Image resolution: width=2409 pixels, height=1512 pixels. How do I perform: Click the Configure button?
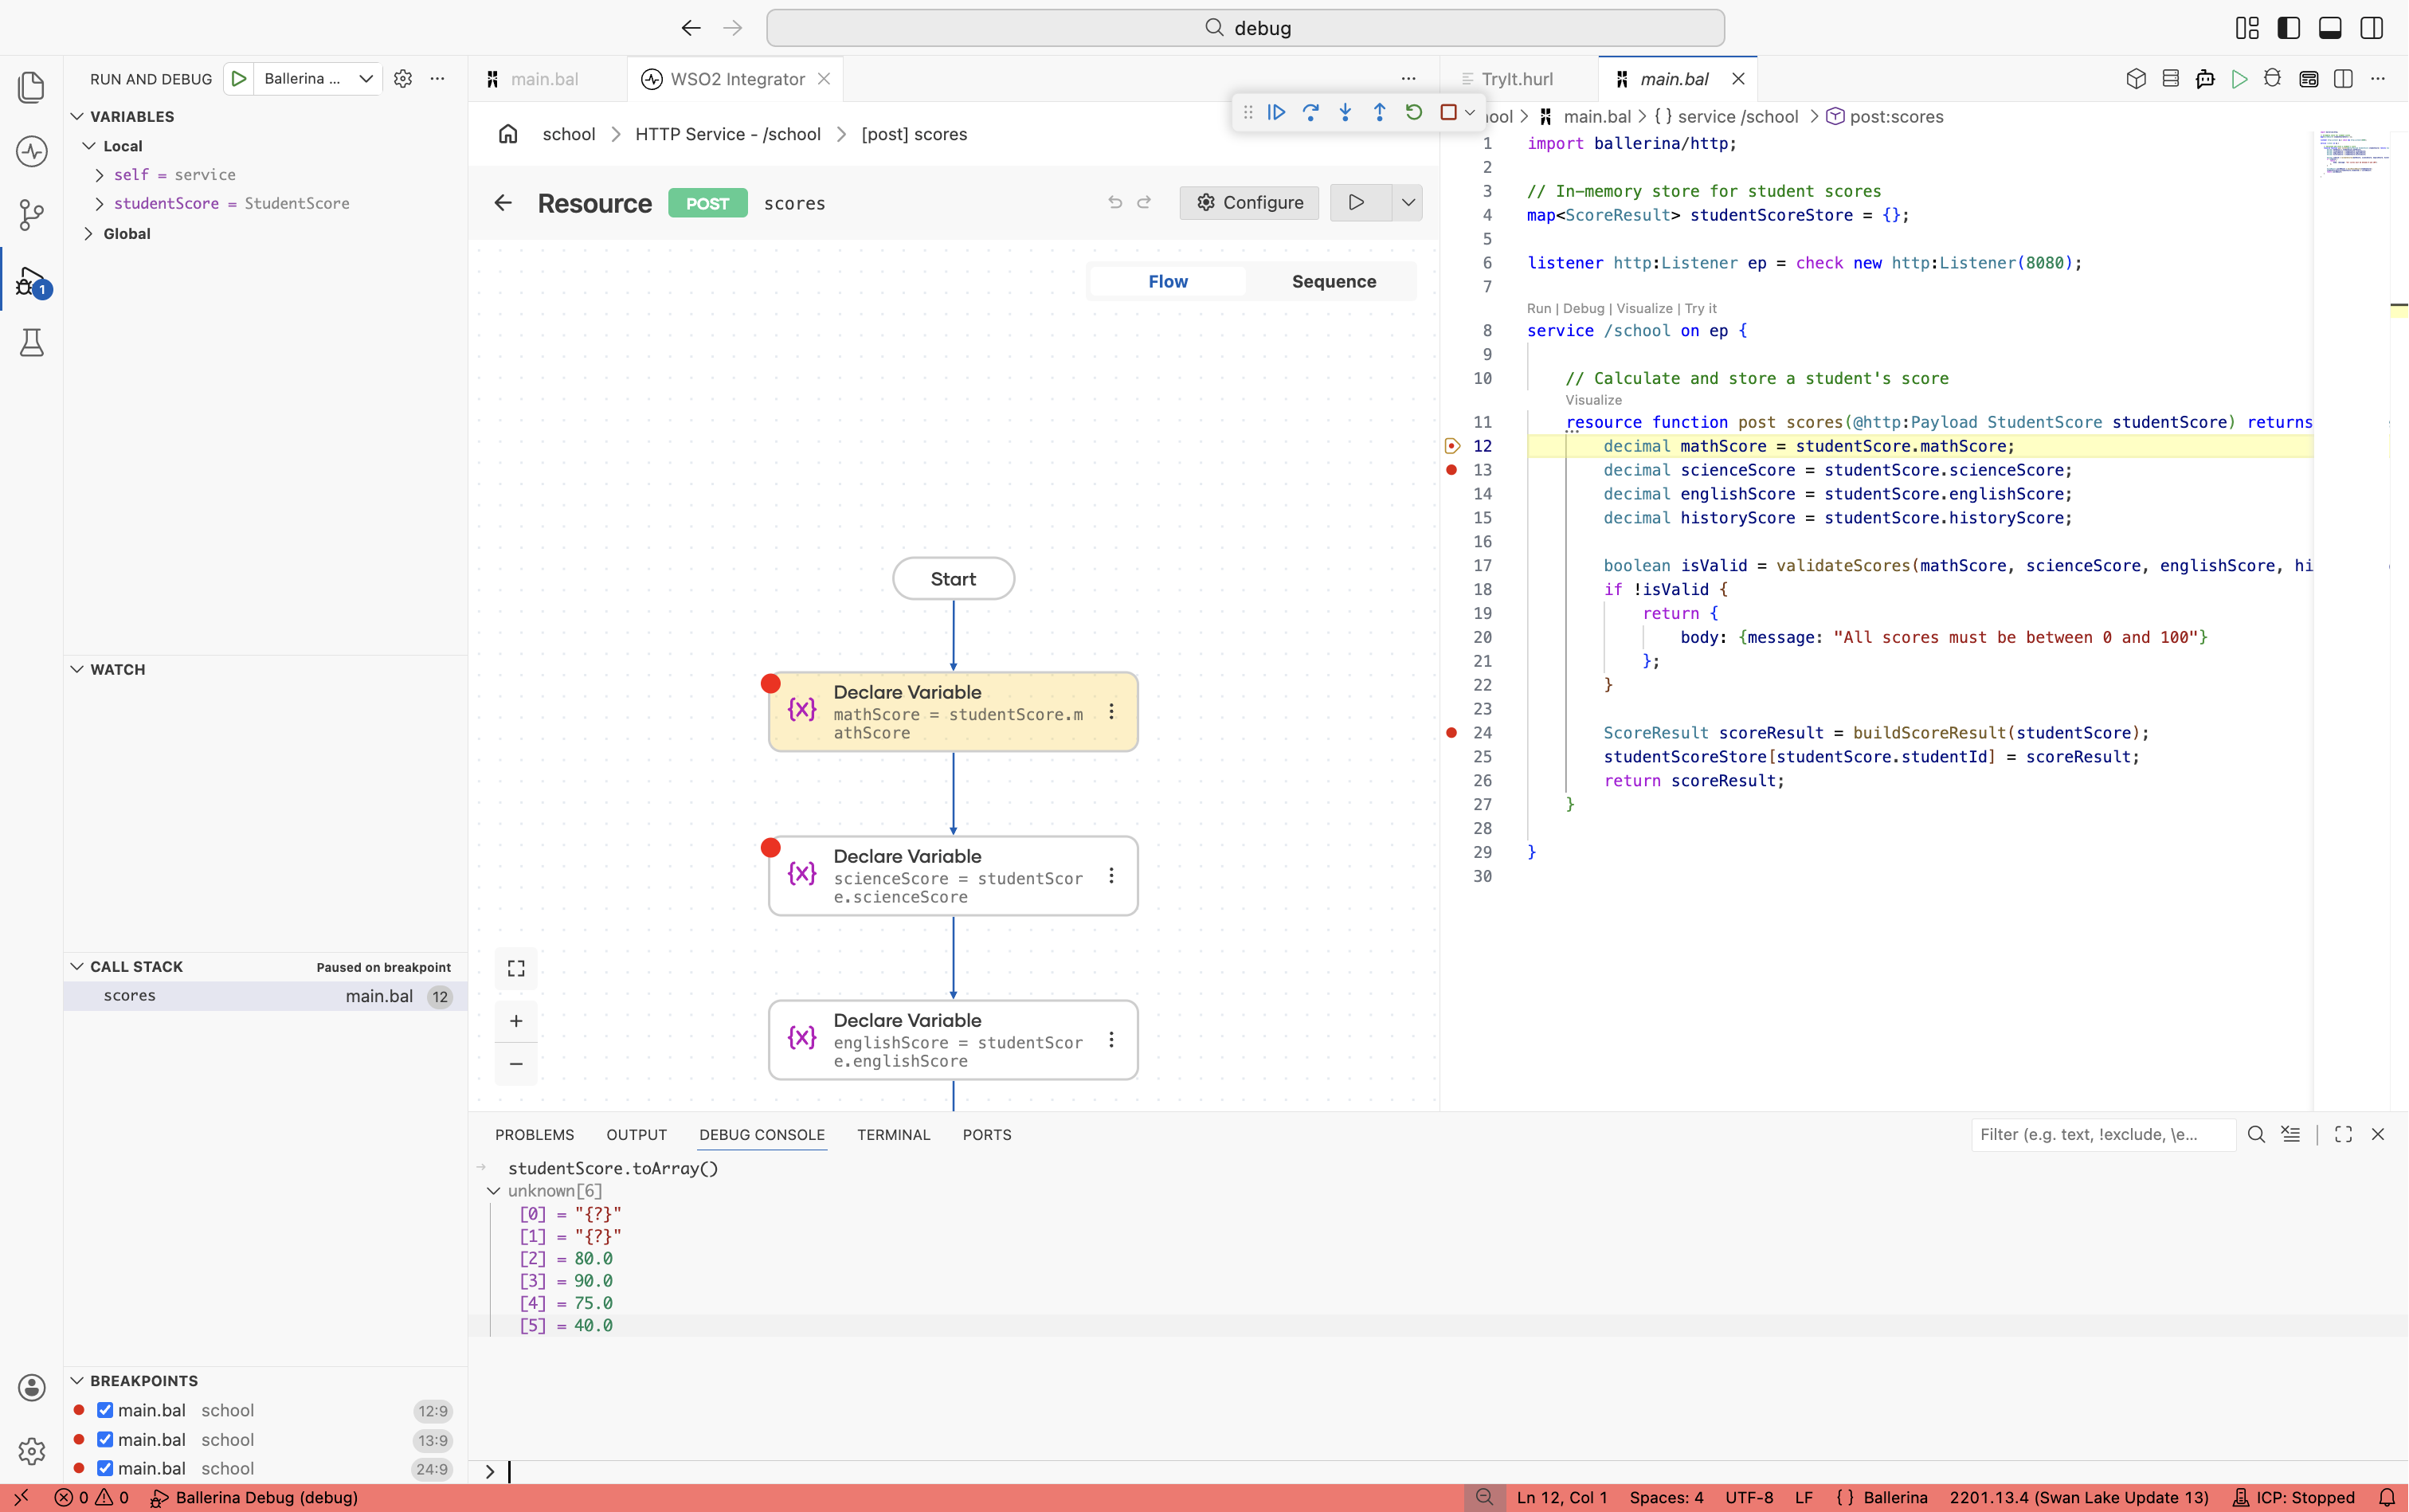[1249, 203]
